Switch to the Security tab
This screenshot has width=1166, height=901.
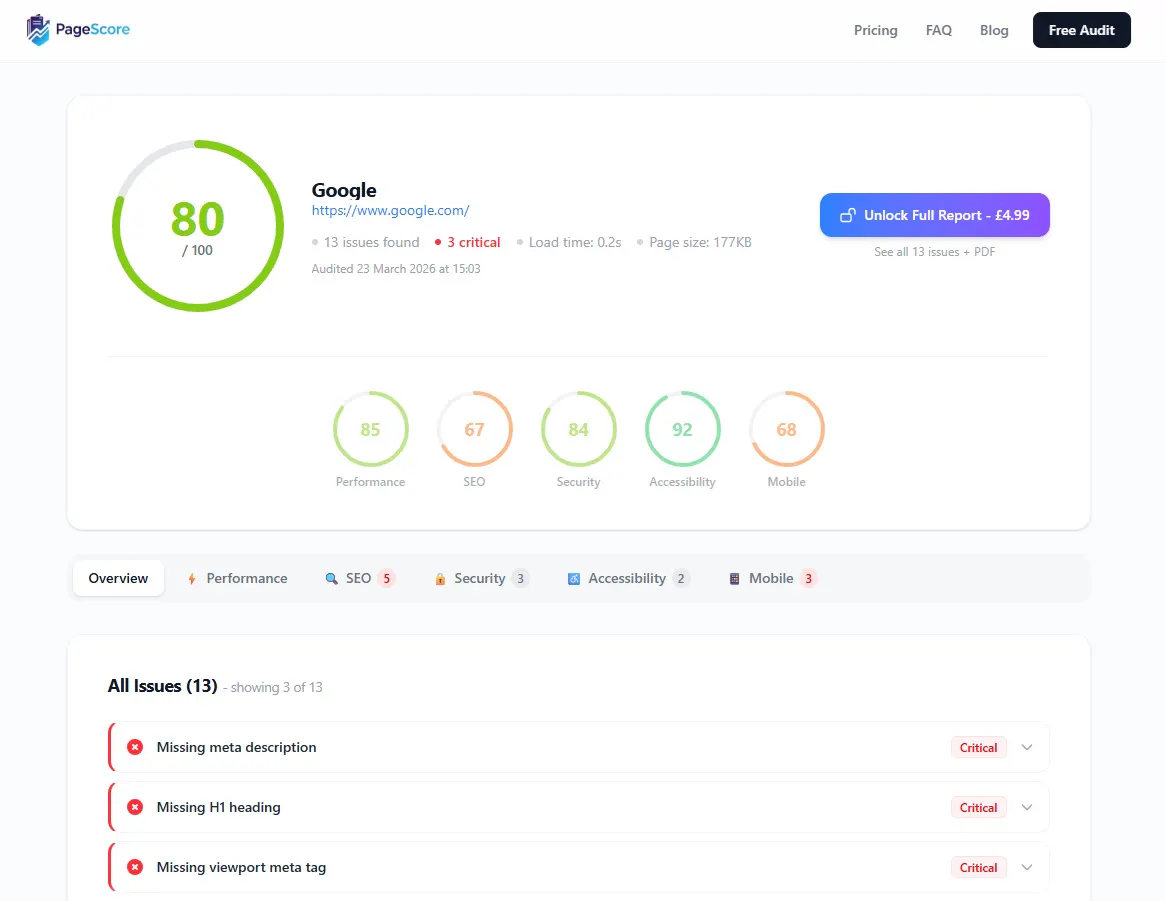click(x=482, y=578)
